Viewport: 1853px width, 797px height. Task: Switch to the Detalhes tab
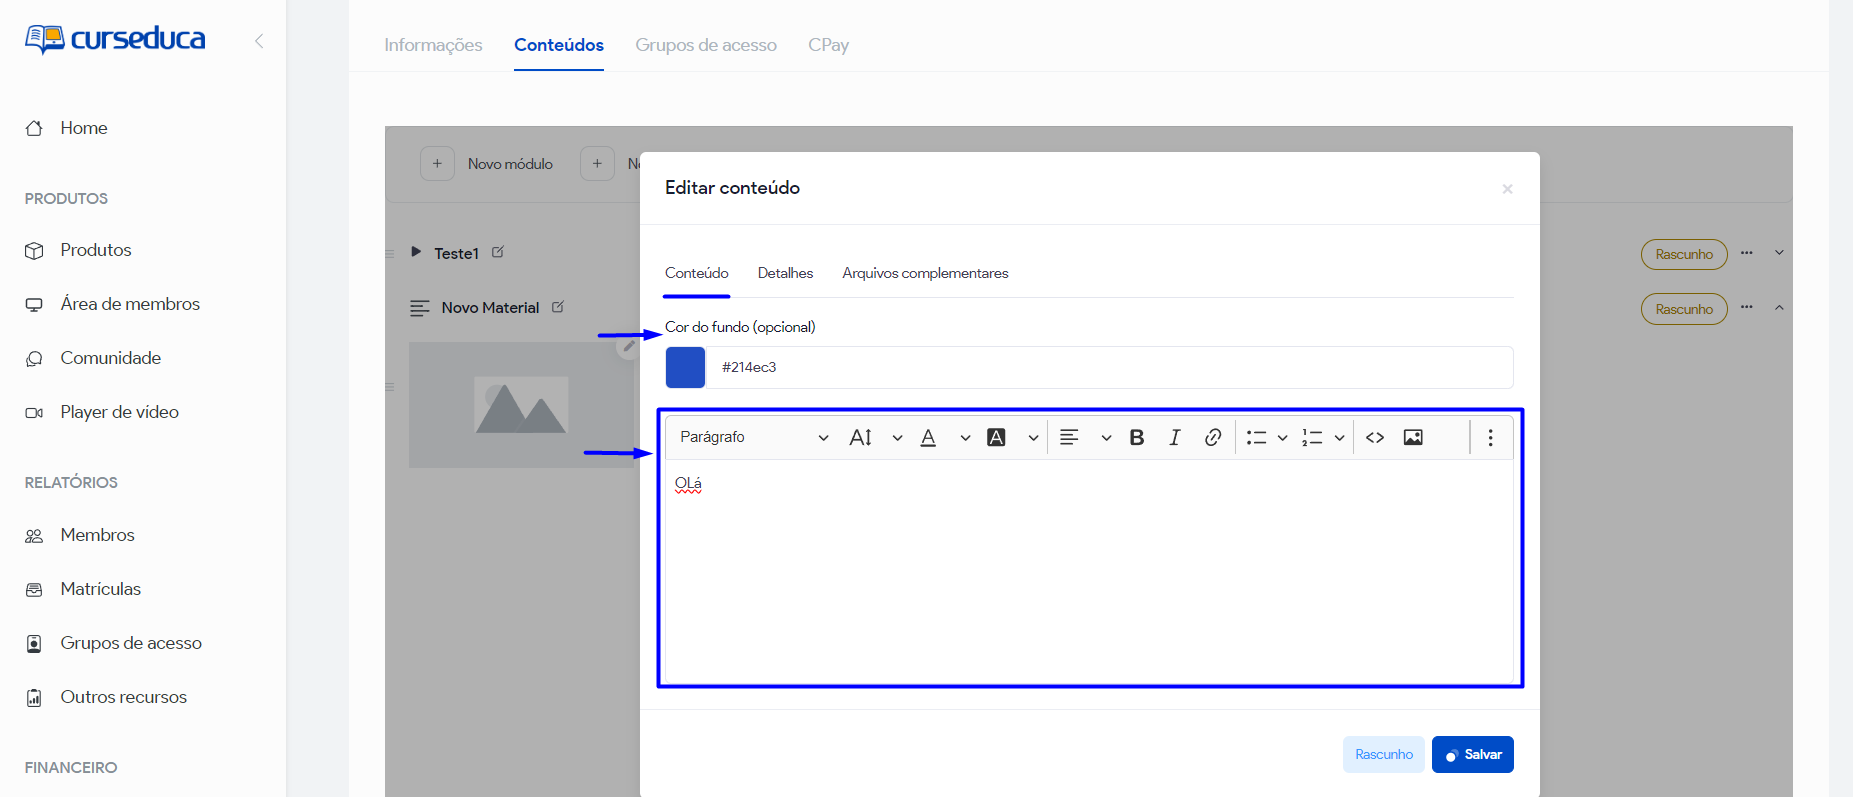click(x=785, y=273)
